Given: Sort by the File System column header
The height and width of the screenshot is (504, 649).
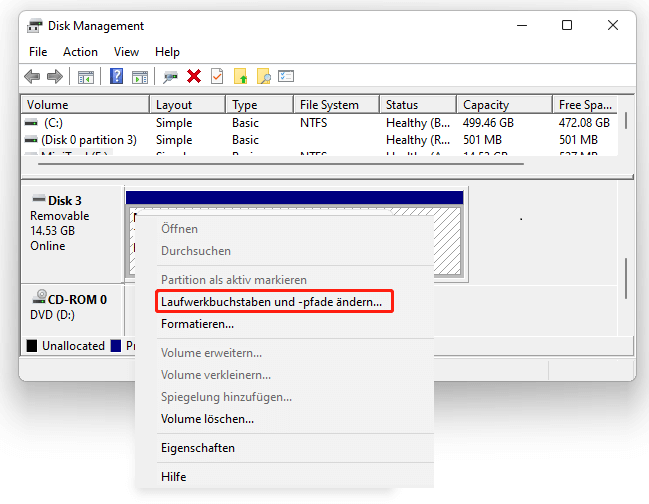Looking at the screenshot, I should [x=337, y=105].
